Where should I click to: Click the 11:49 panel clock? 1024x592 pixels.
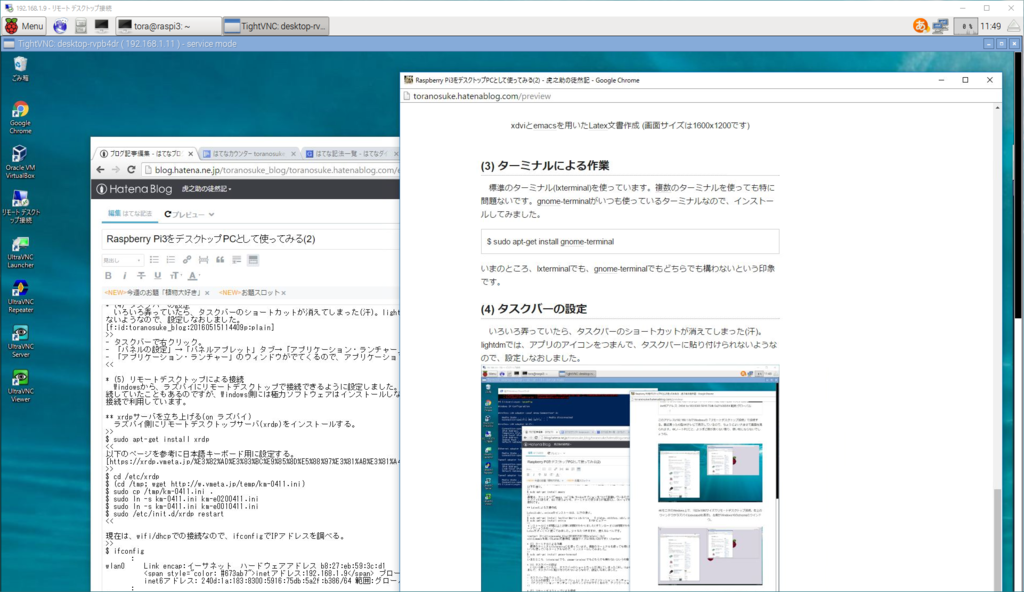991,26
